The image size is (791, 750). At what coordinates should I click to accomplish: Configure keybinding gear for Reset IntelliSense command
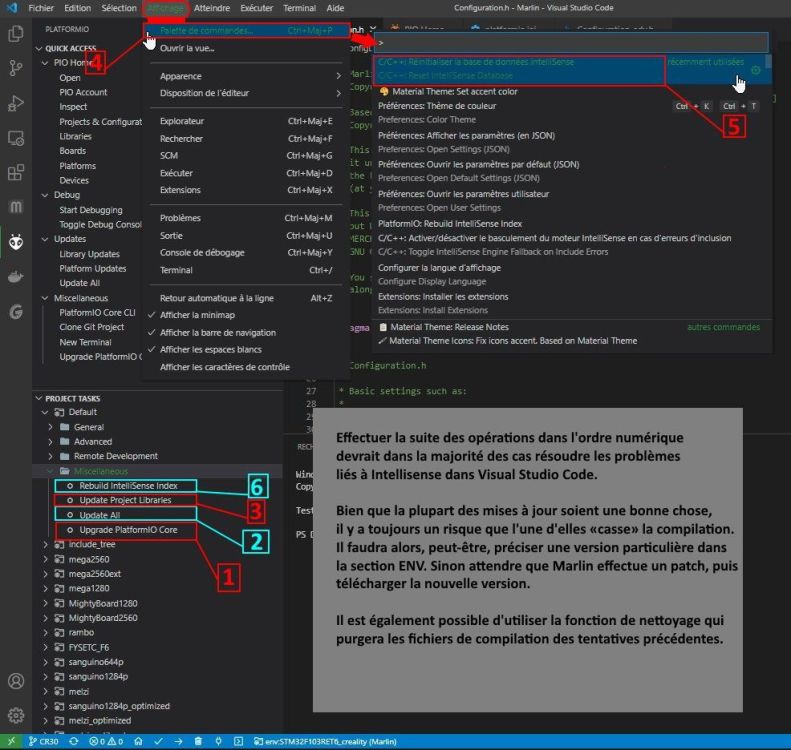click(x=755, y=71)
